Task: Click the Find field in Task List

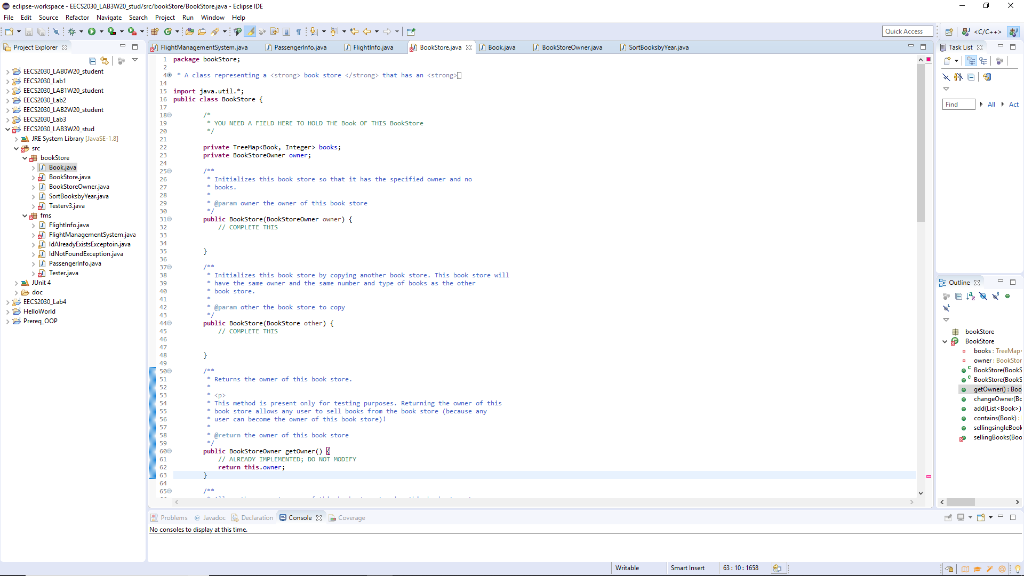Action: tap(958, 104)
